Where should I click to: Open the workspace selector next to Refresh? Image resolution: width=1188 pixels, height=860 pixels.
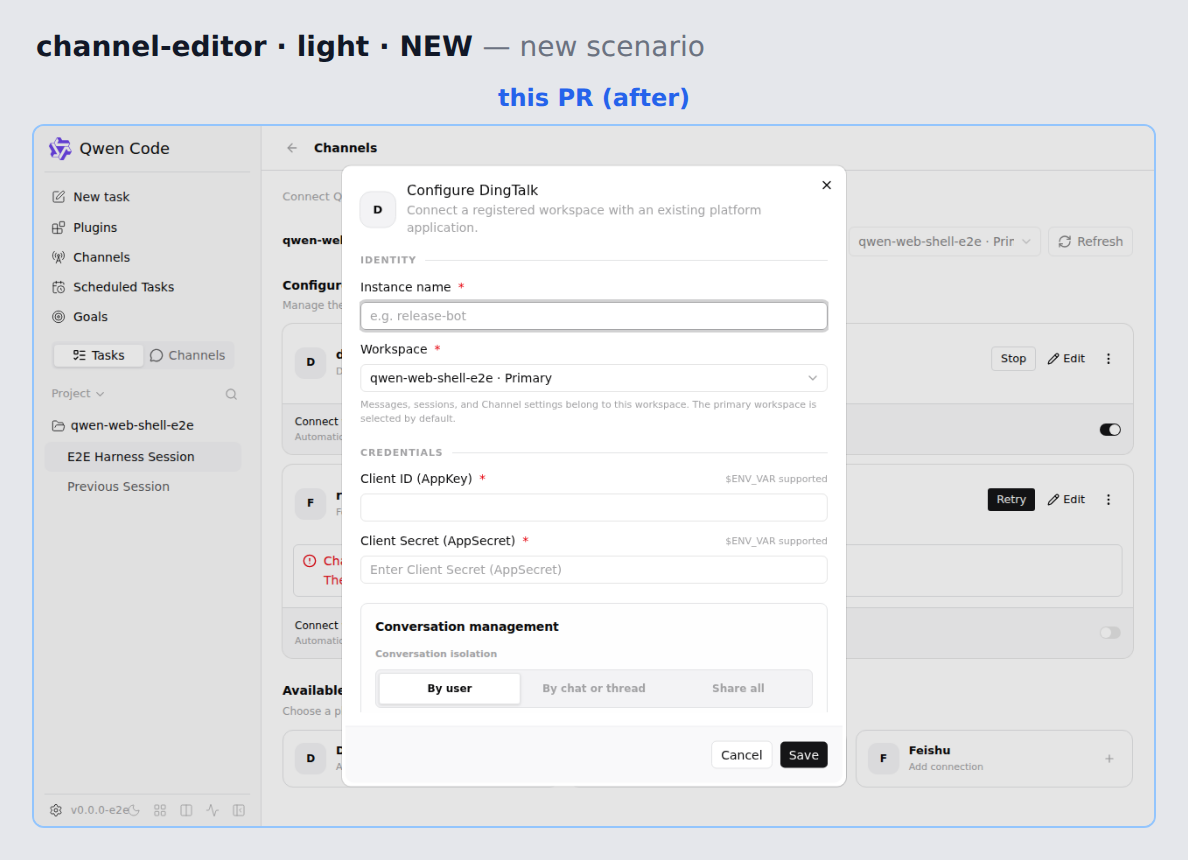pos(944,242)
